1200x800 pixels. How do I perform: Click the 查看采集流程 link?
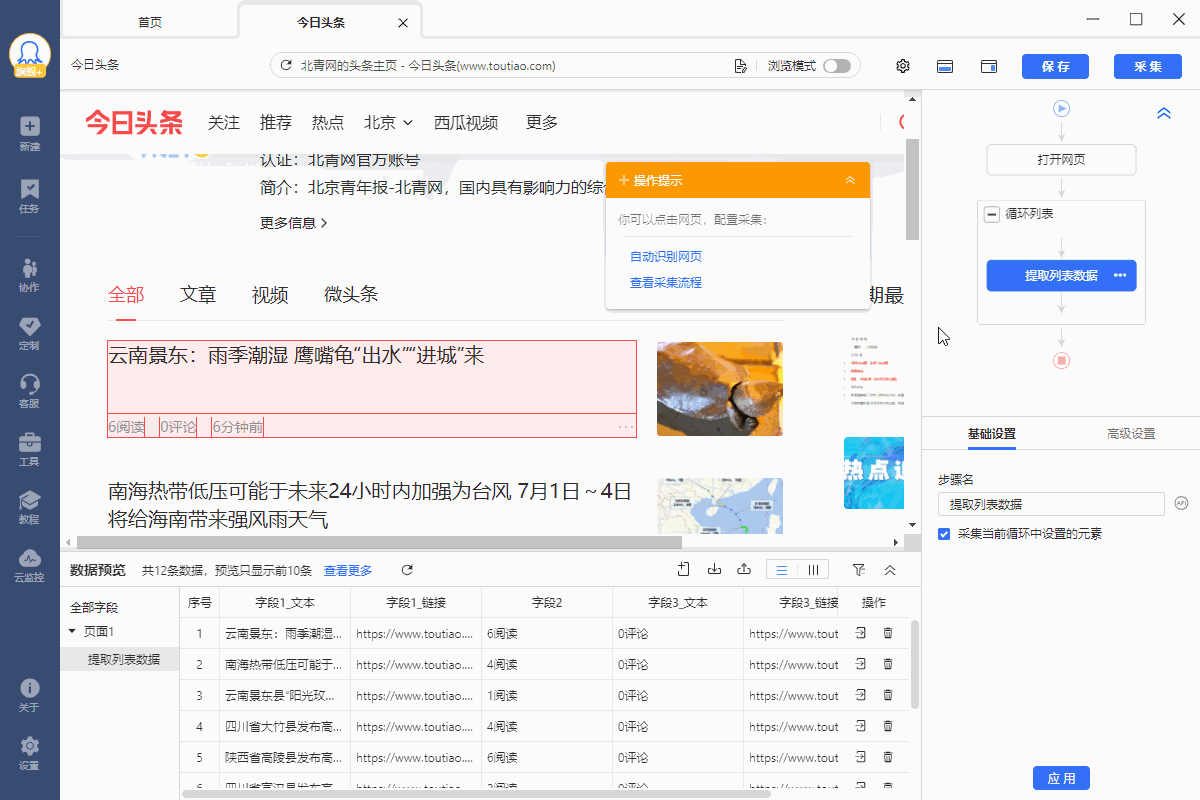point(666,283)
